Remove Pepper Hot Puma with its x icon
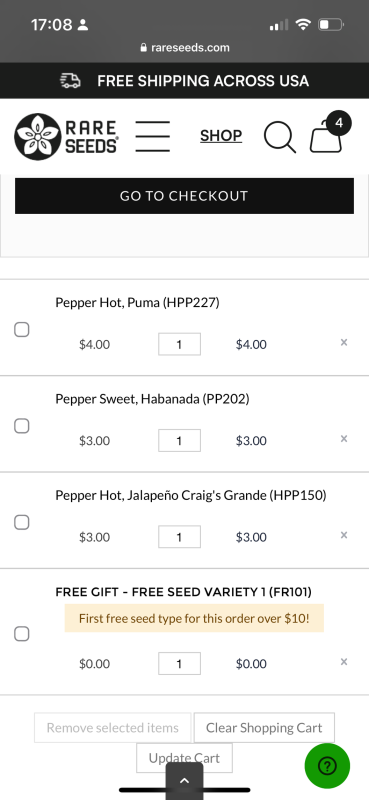369x800 pixels. (344, 342)
